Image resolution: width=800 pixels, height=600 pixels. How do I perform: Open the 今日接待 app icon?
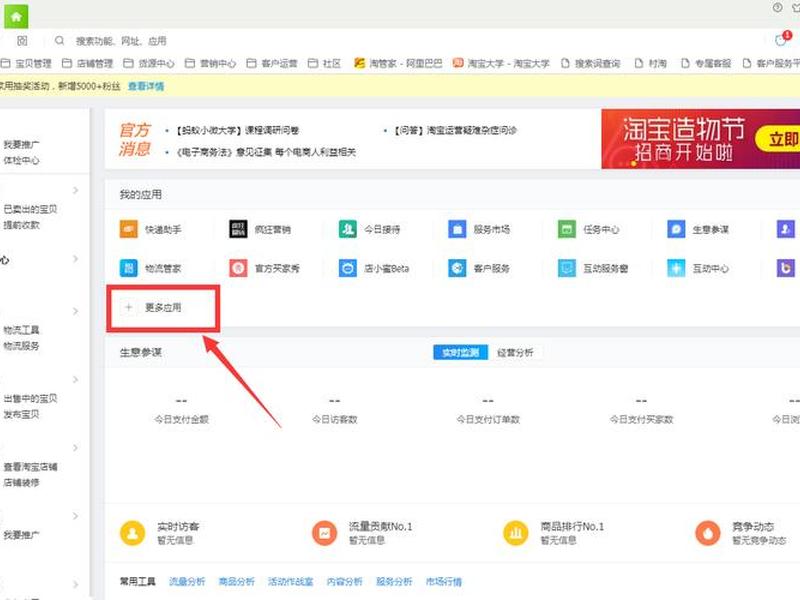pyautogui.click(x=348, y=229)
